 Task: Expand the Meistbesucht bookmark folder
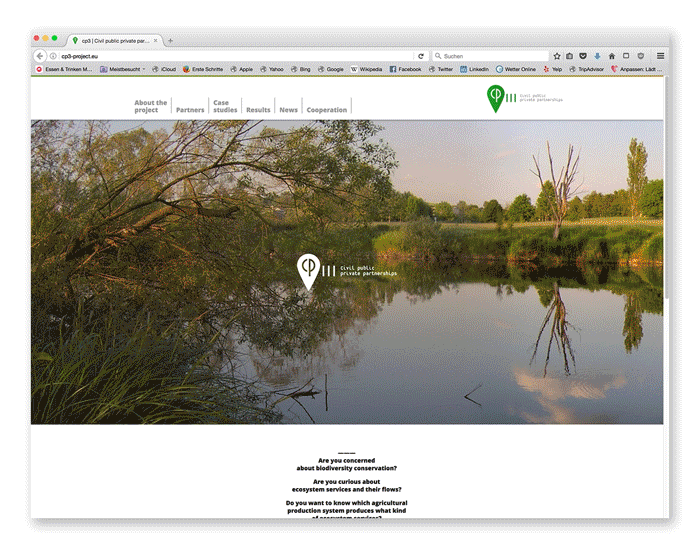click(123, 69)
